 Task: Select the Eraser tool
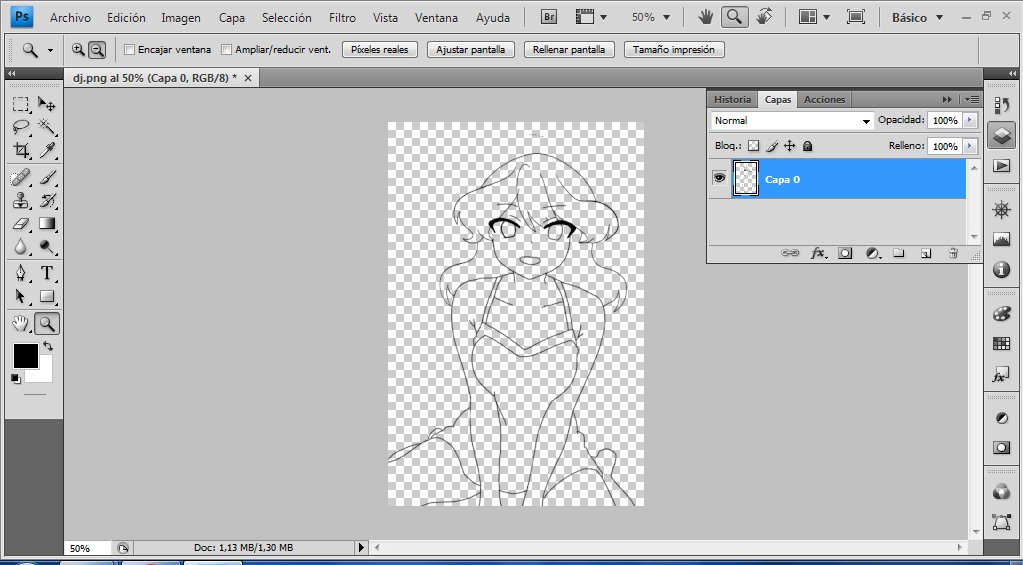click(x=21, y=224)
